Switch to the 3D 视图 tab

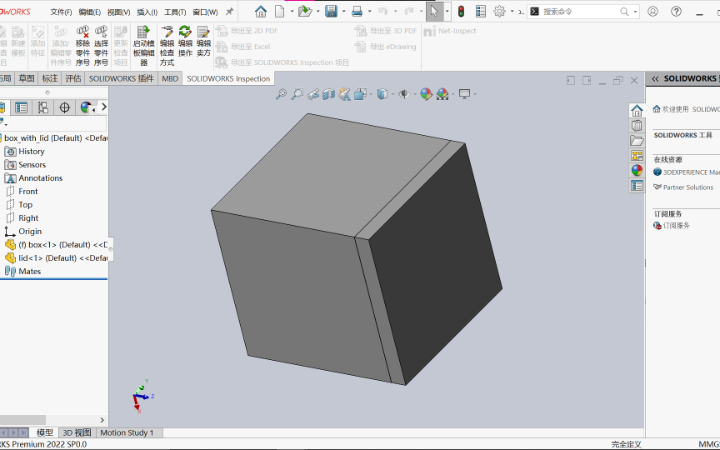(x=77, y=433)
